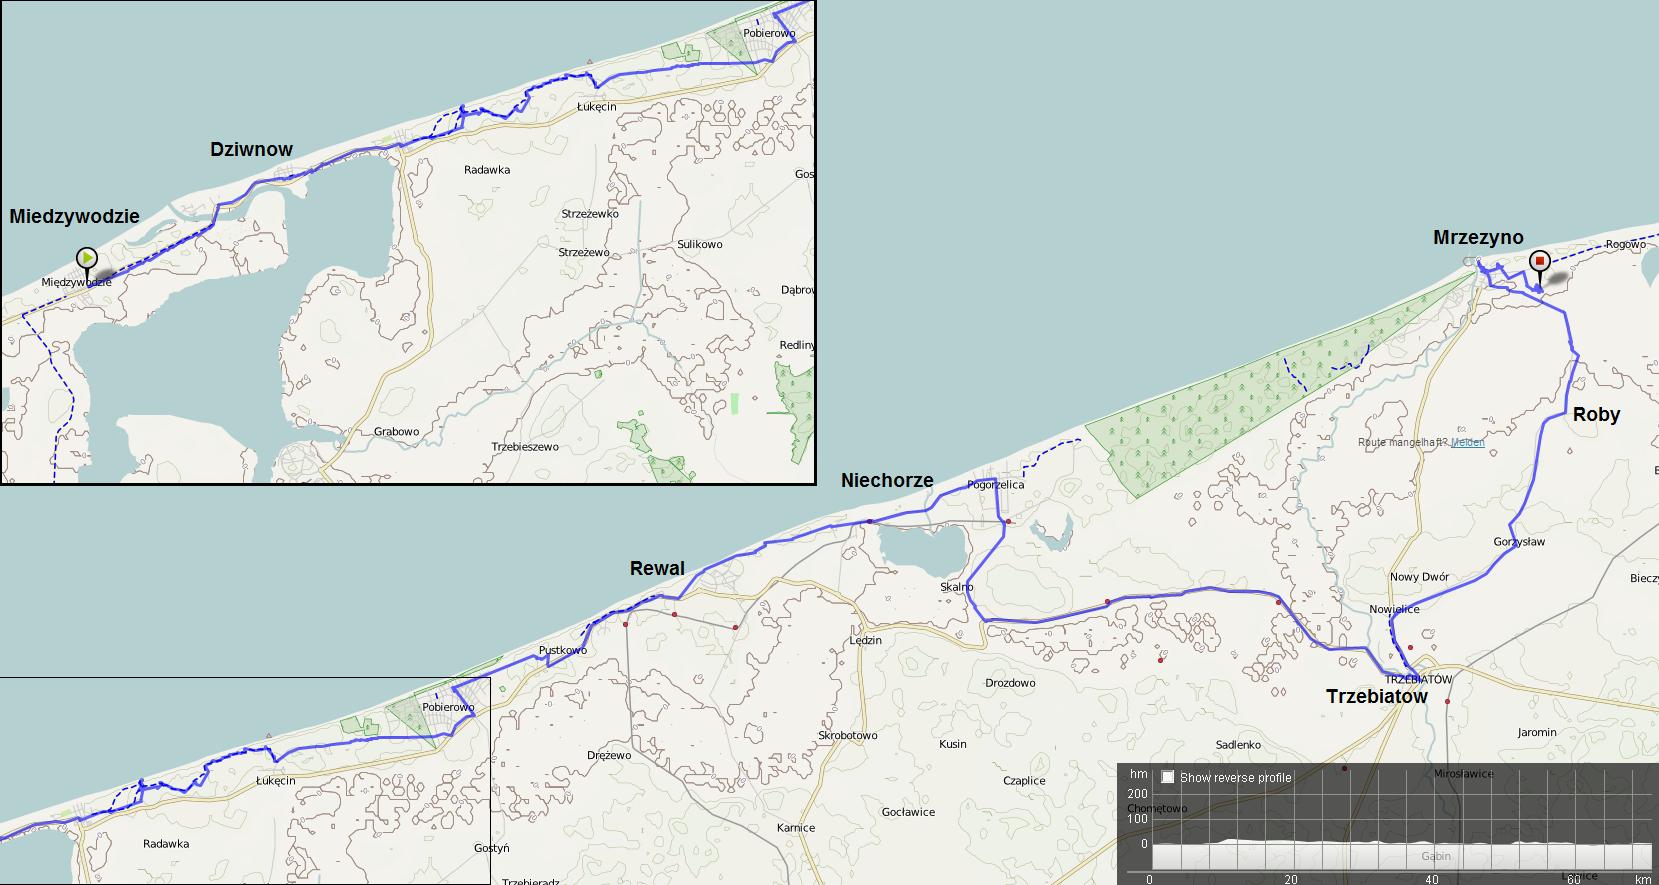1659x885 pixels.
Task: Click the Trzebieszewo label in the inset map
Action: pos(525,447)
